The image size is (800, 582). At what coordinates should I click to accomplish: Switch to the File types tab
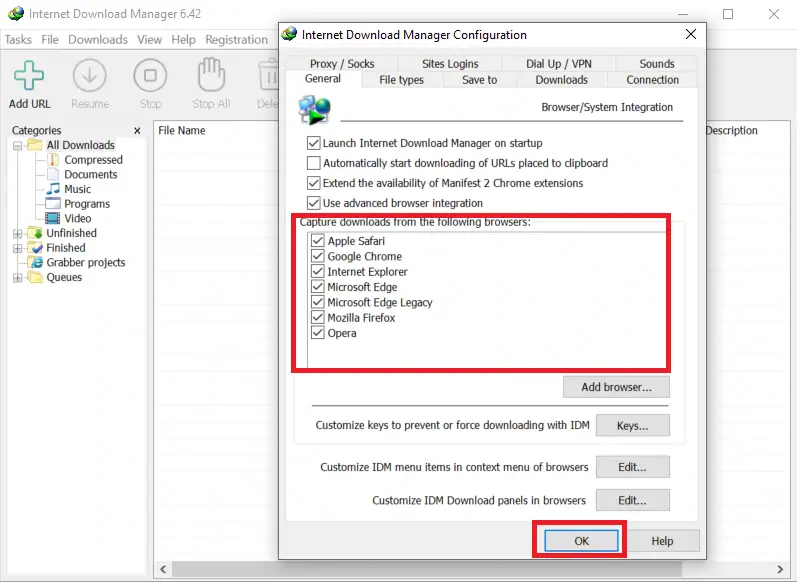[401, 80]
